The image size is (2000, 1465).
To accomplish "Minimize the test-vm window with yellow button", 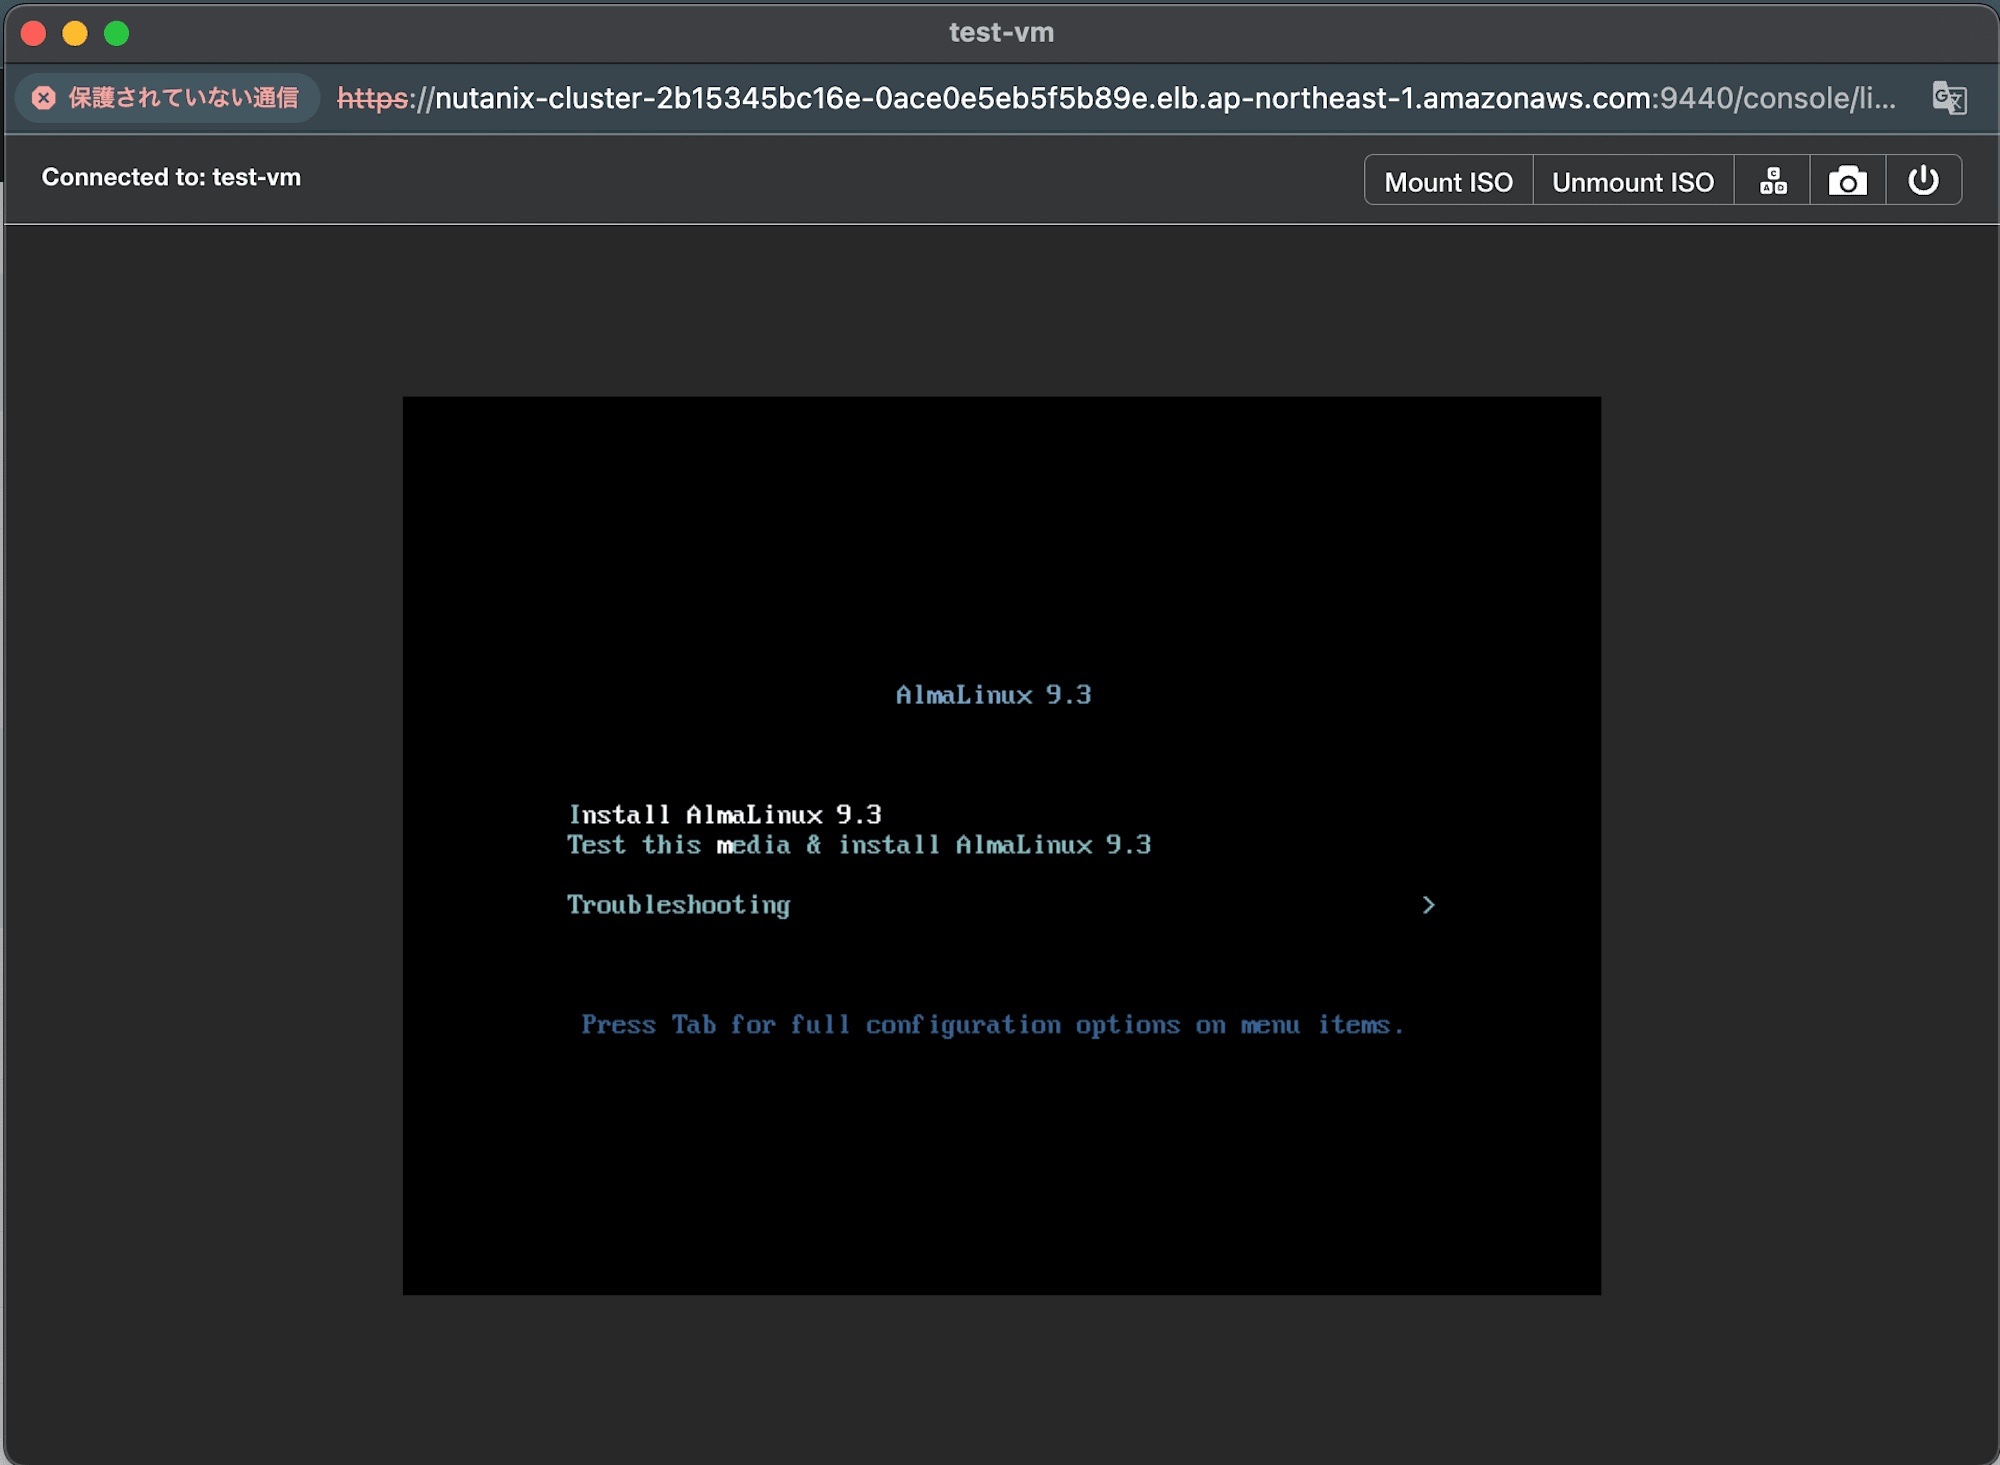I will click(x=75, y=33).
